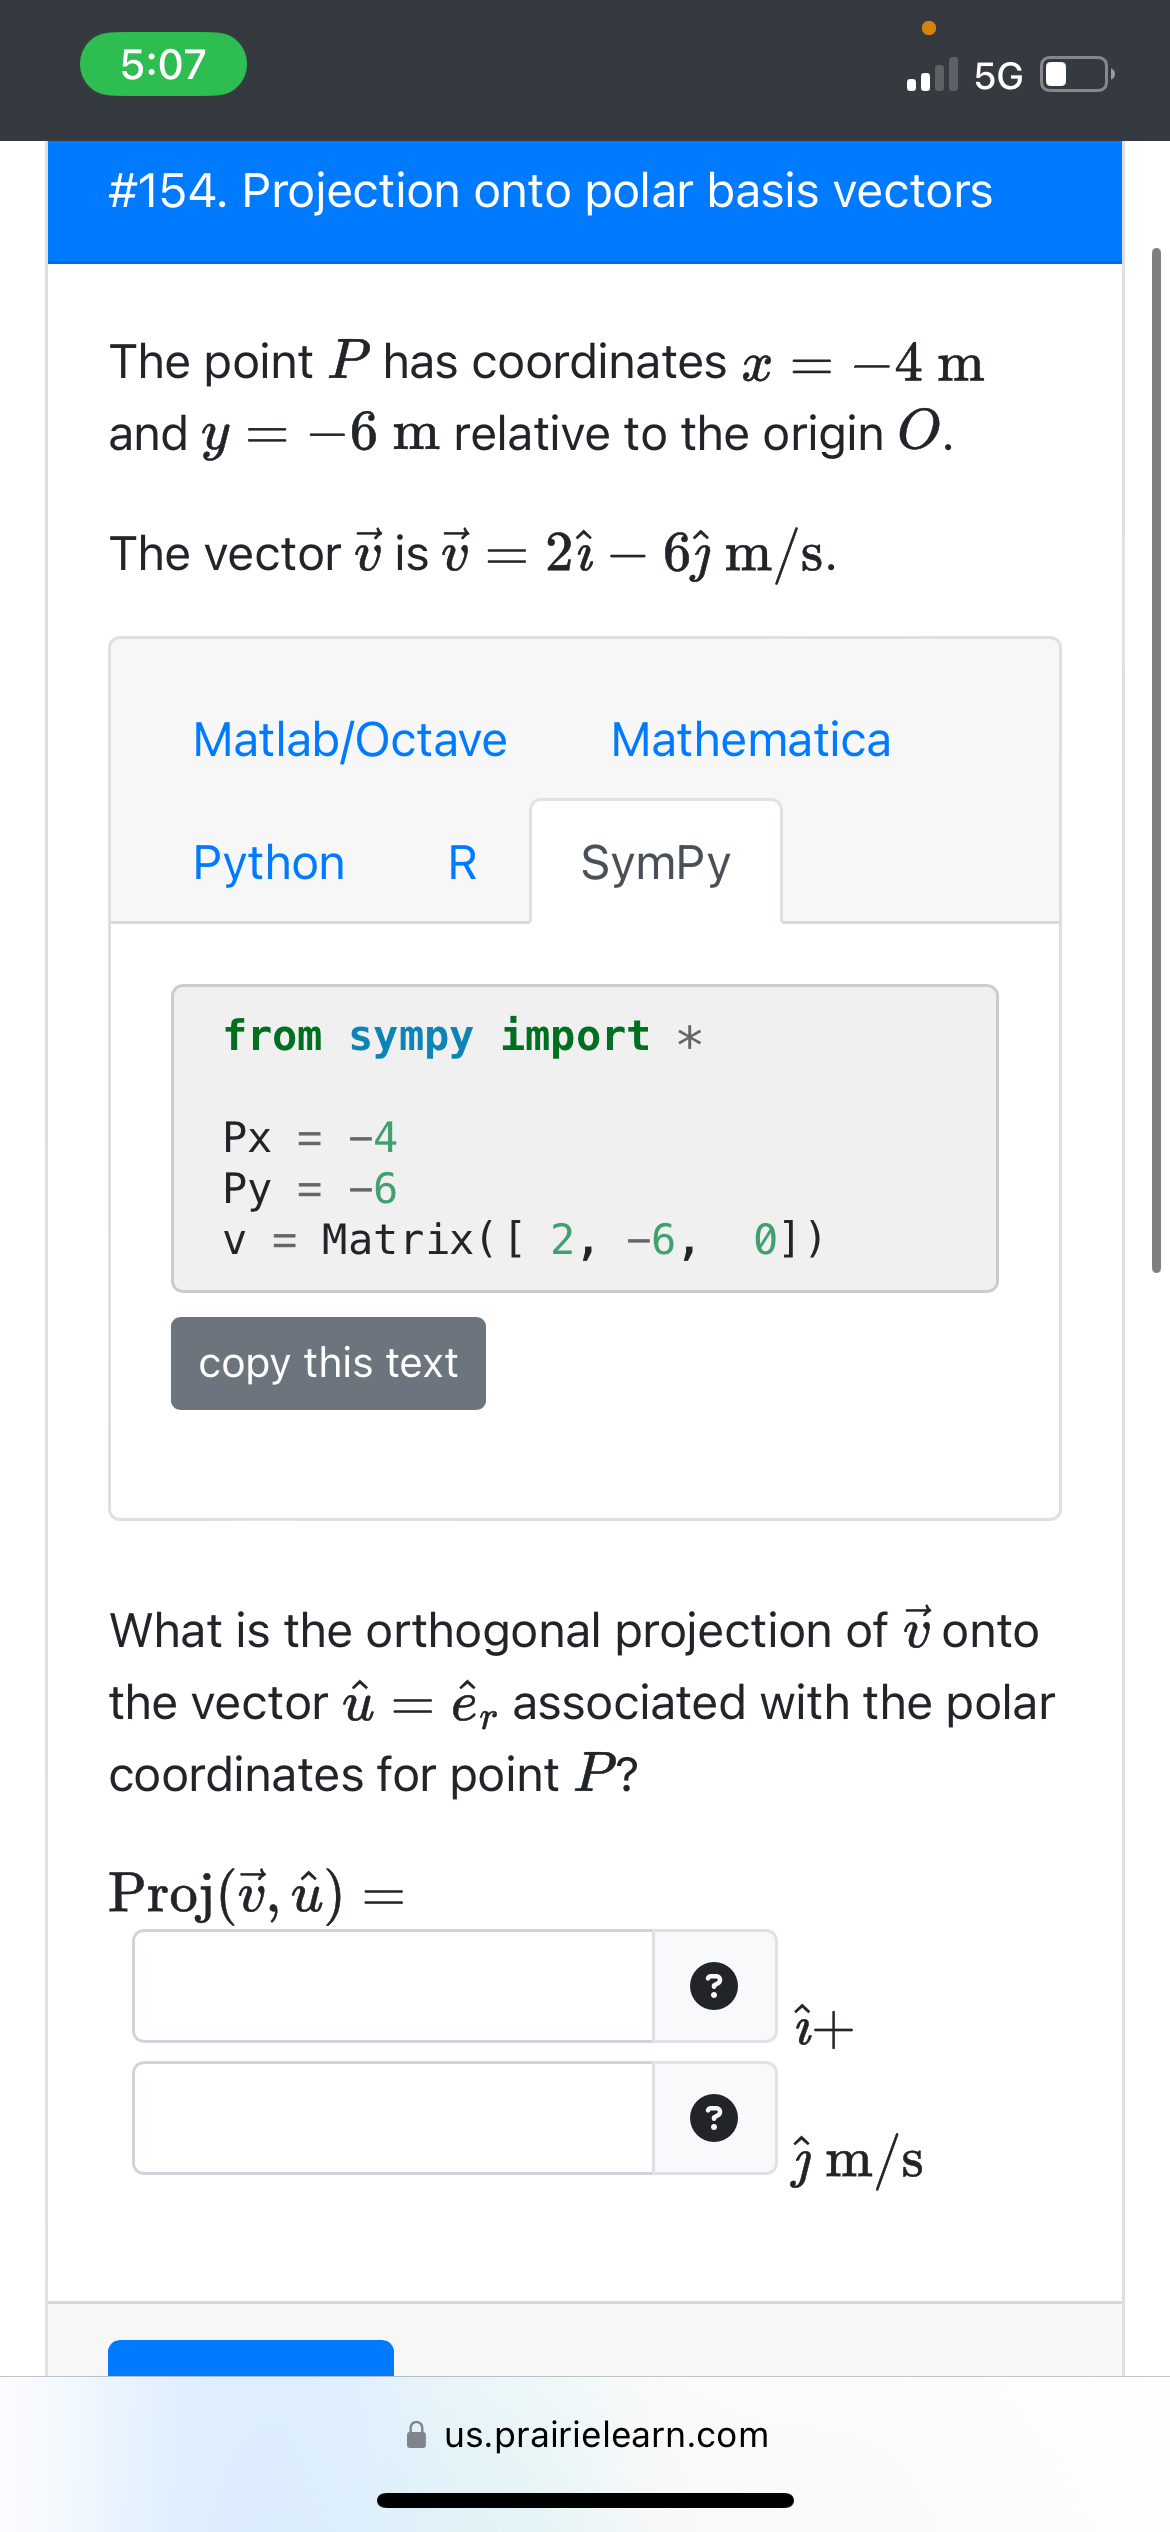Keep the SymPy tab selected
This screenshot has width=1170, height=2532.
pos(655,862)
